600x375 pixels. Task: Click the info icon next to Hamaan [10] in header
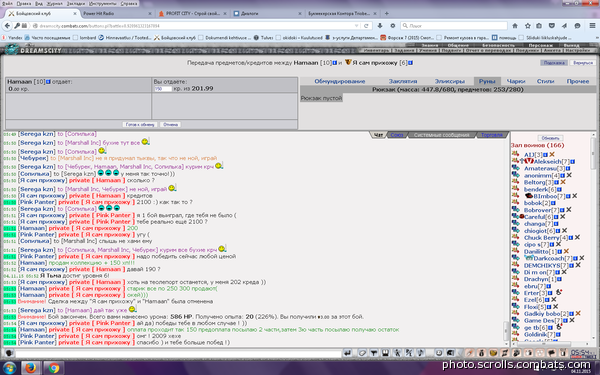[x=335, y=63]
